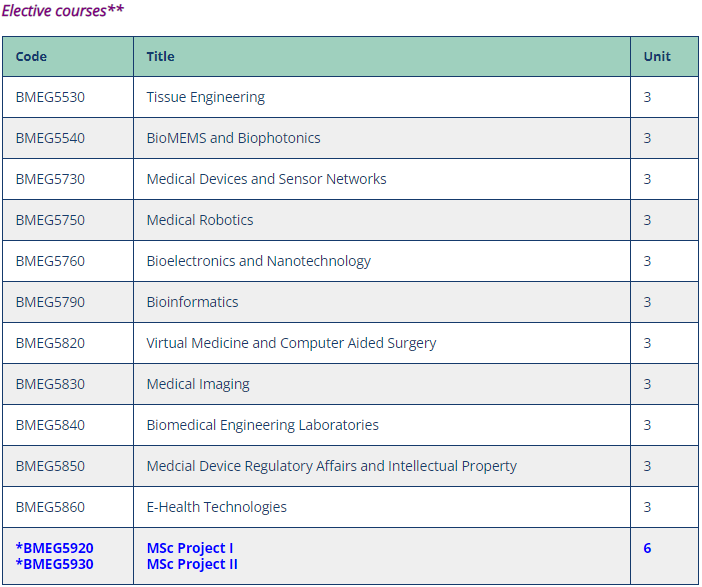Click the BMEG5930 course code link

tap(55, 564)
